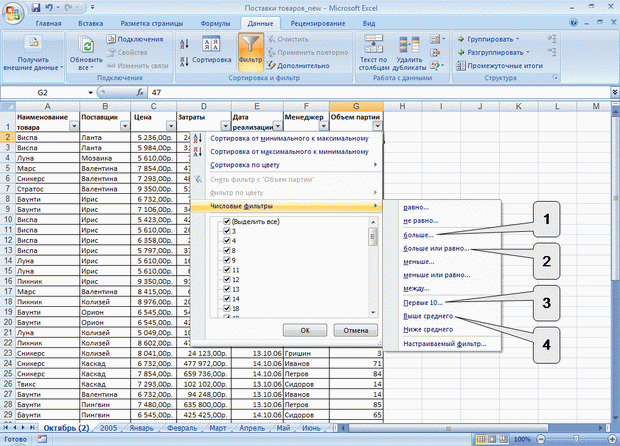The image size is (620, 446).
Task: Open filter dropdown for Дата реализации
Action: pyautogui.click(x=278, y=126)
